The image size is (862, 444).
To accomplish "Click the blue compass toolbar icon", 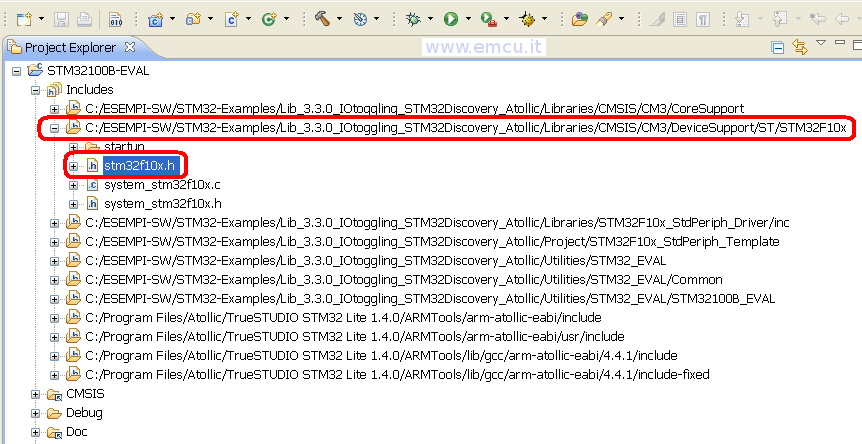I will pyautogui.click(x=360, y=19).
